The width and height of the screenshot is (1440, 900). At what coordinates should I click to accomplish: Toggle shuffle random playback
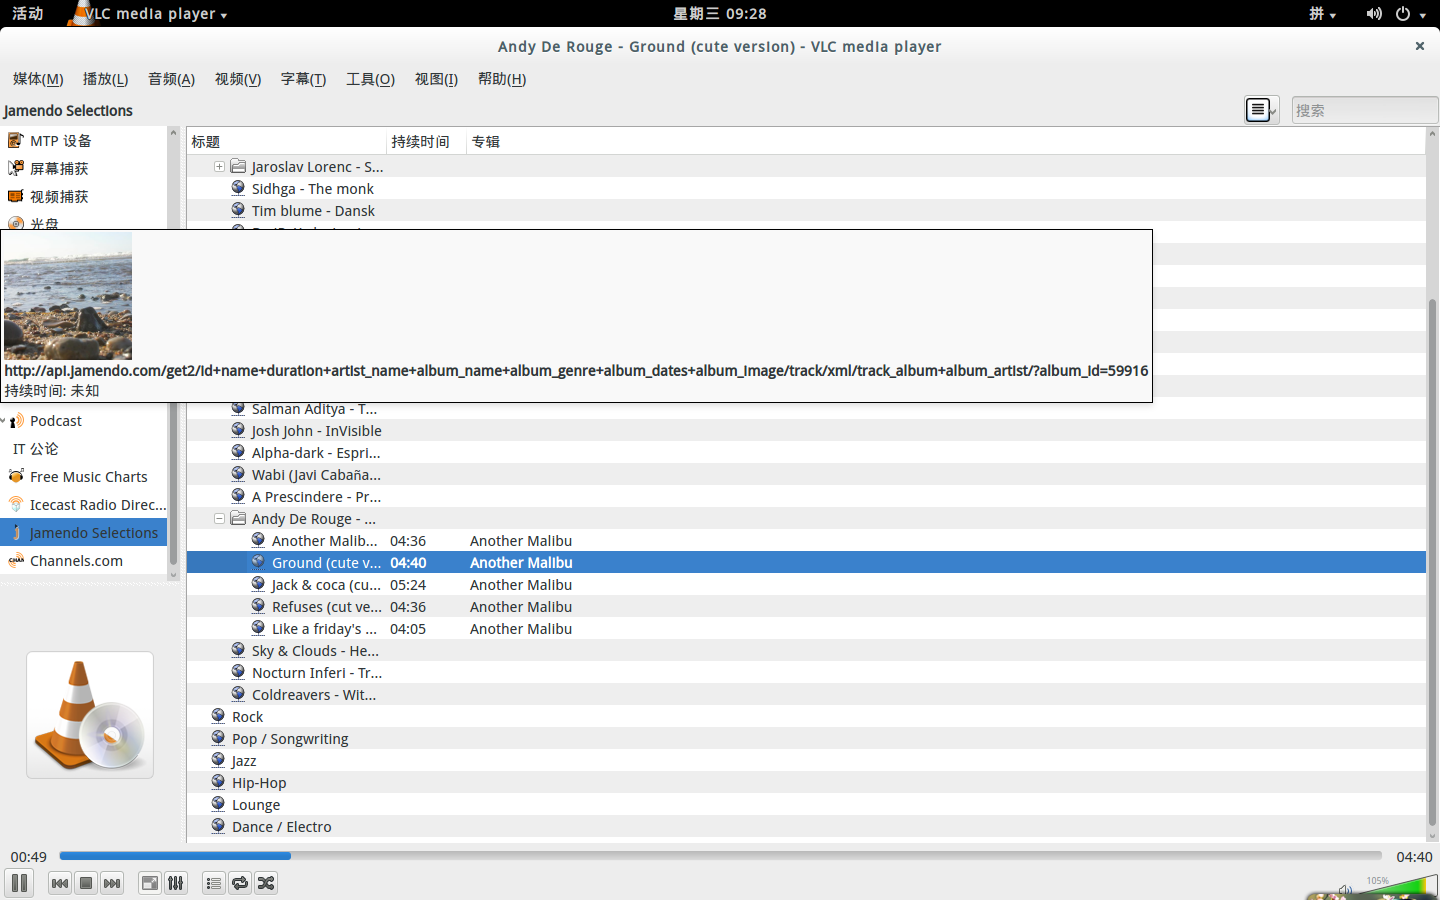(266, 883)
